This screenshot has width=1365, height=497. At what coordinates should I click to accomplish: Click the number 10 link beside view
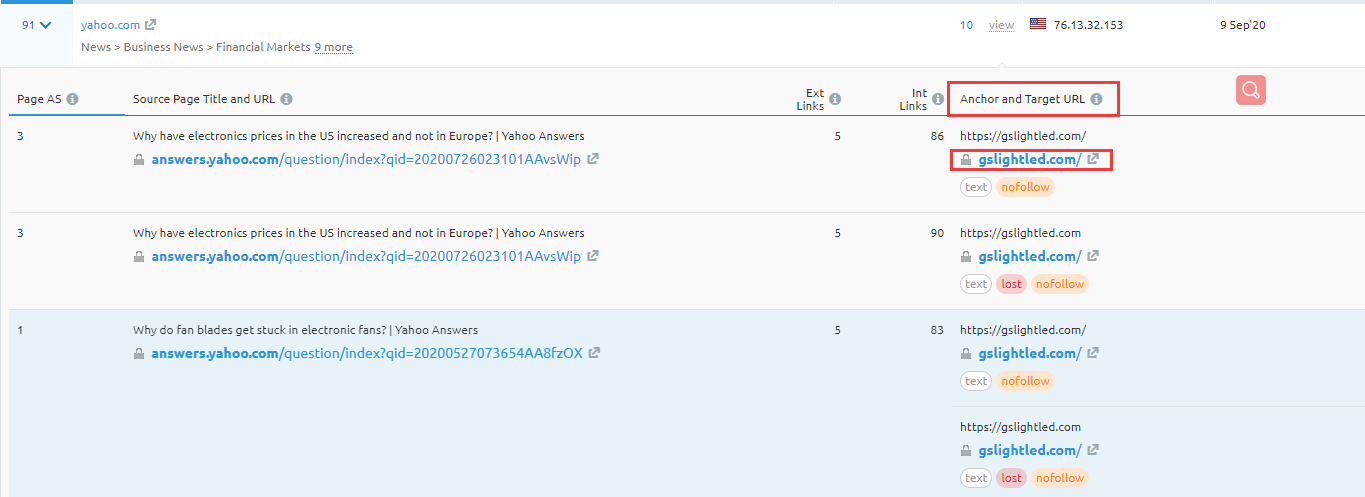click(966, 25)
